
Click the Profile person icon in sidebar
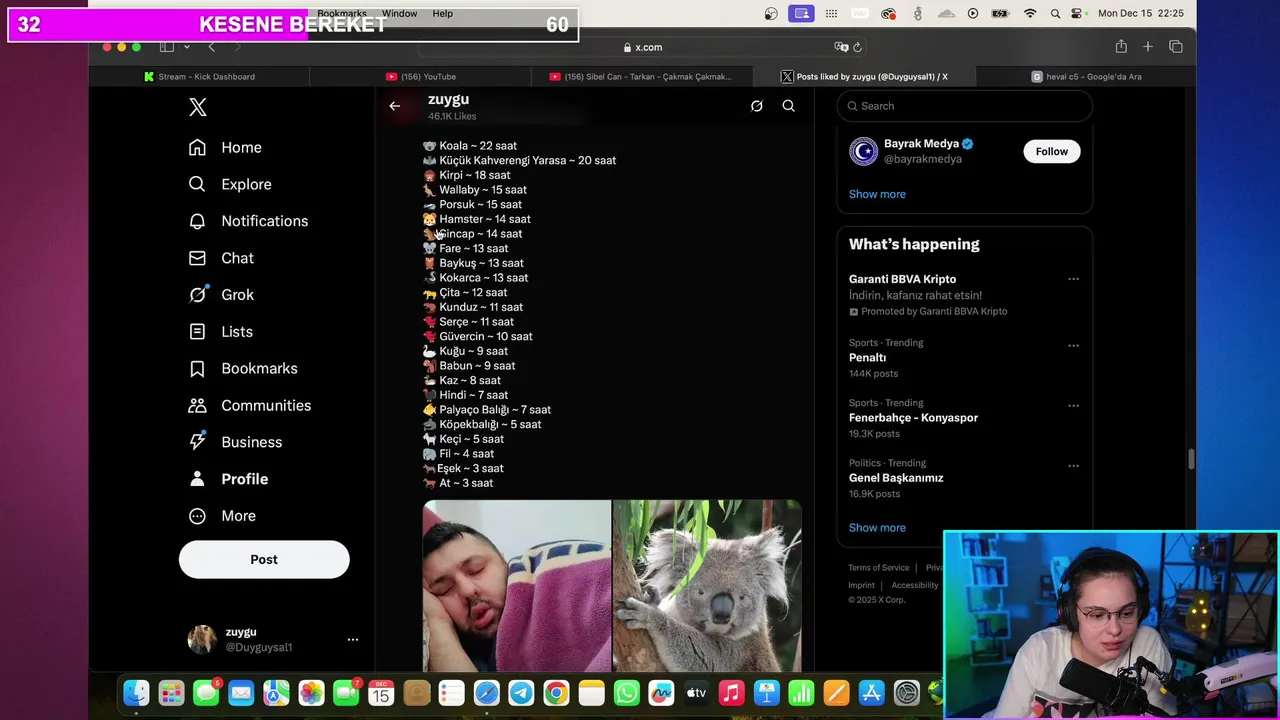coord(198,479)
